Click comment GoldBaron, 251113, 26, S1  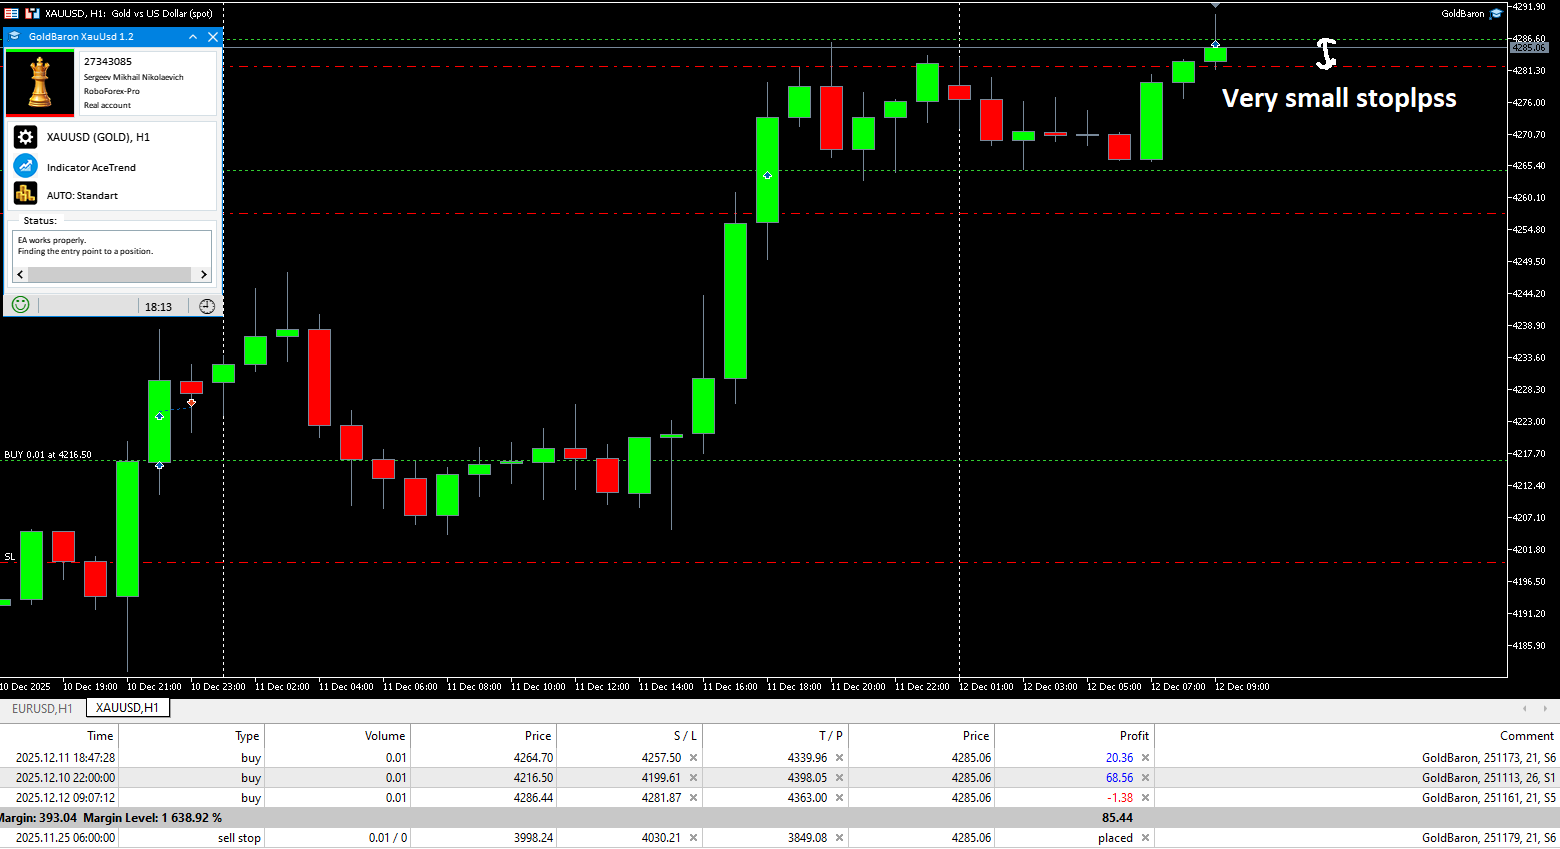tap(1488, 778)
